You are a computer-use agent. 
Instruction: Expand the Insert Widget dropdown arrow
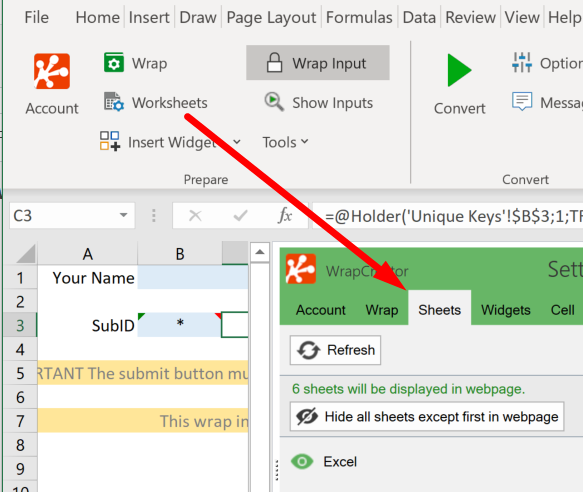tap(237, 142)
